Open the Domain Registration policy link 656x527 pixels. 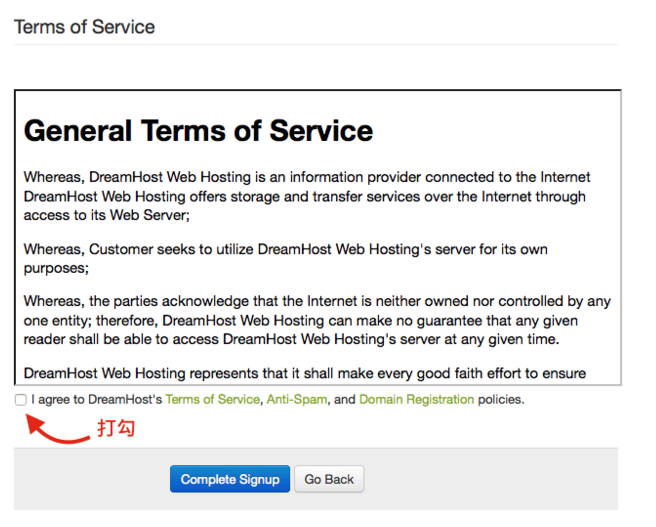click(416, 399)
